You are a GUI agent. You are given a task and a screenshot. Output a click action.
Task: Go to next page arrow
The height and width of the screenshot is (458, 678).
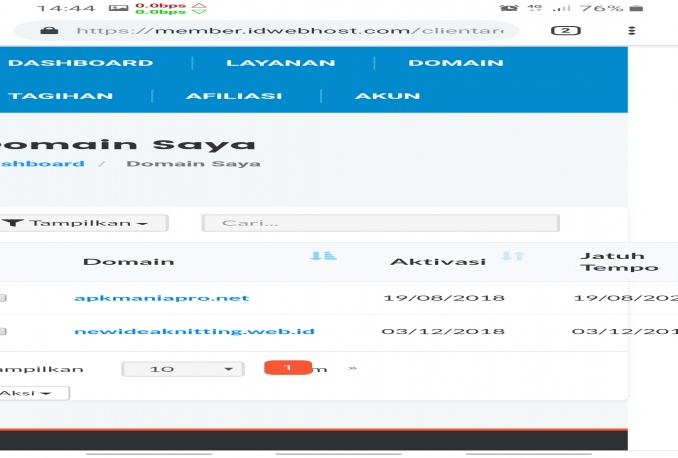click(352, 368)
